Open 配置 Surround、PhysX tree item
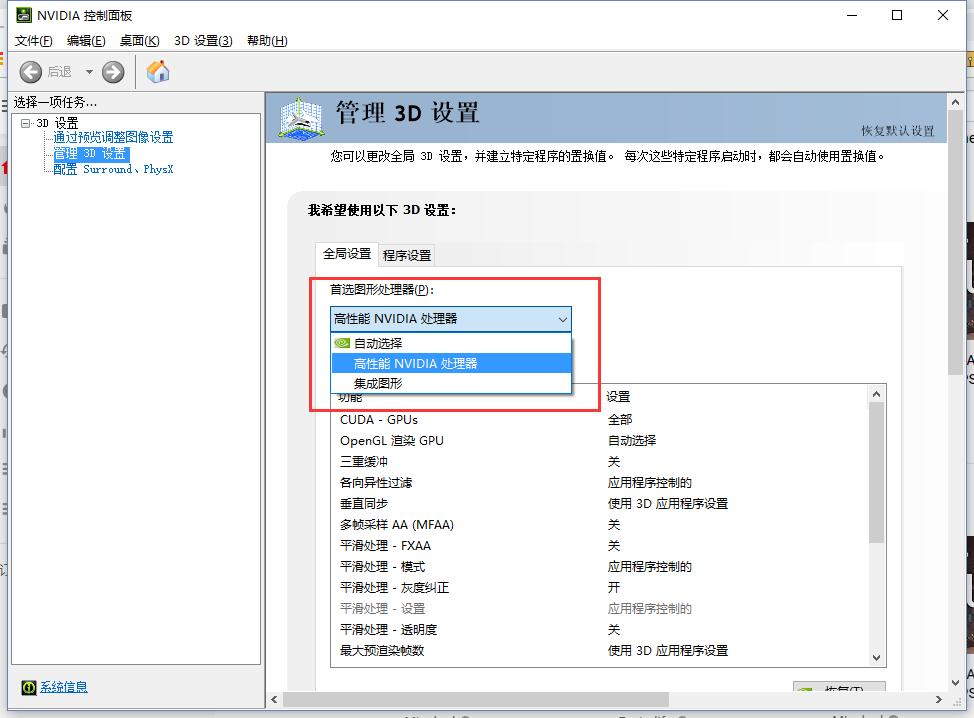Viewport: 974px width, 718px height. [113, 169]
